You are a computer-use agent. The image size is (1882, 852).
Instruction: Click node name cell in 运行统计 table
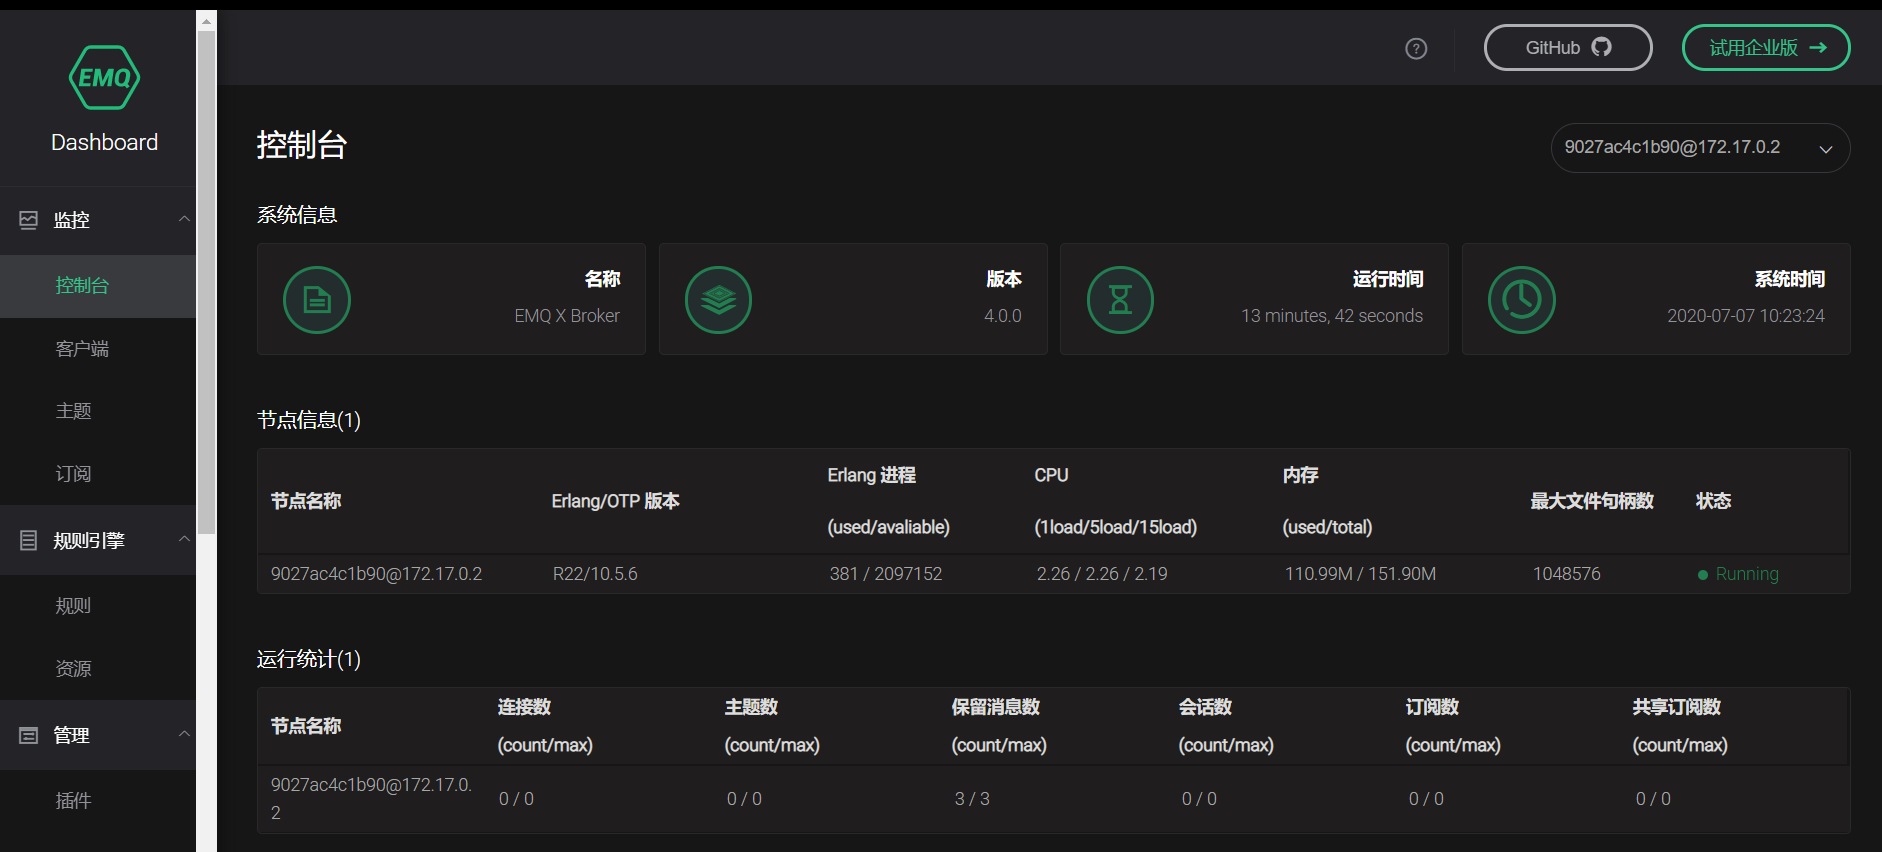coord(372,799)
